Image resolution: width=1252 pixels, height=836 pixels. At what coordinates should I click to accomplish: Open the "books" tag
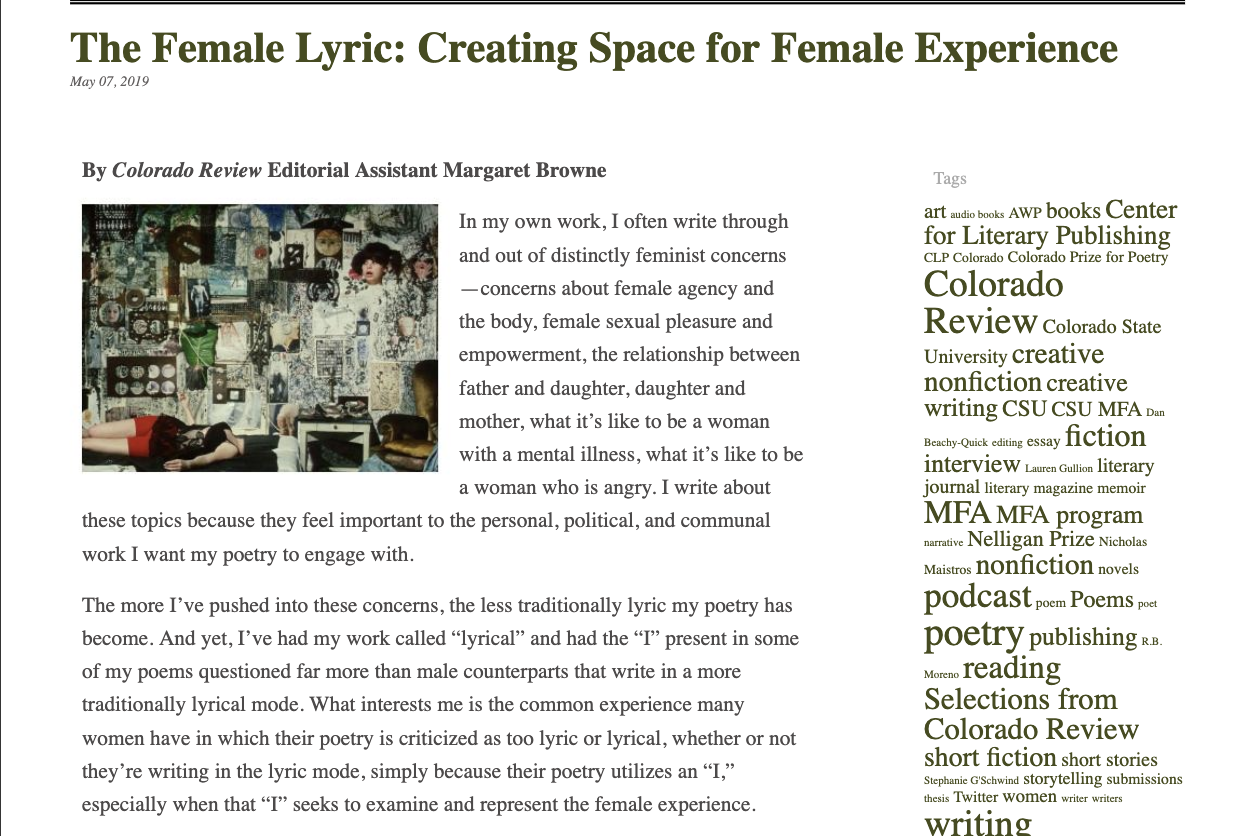click(x=1073, y=211)
